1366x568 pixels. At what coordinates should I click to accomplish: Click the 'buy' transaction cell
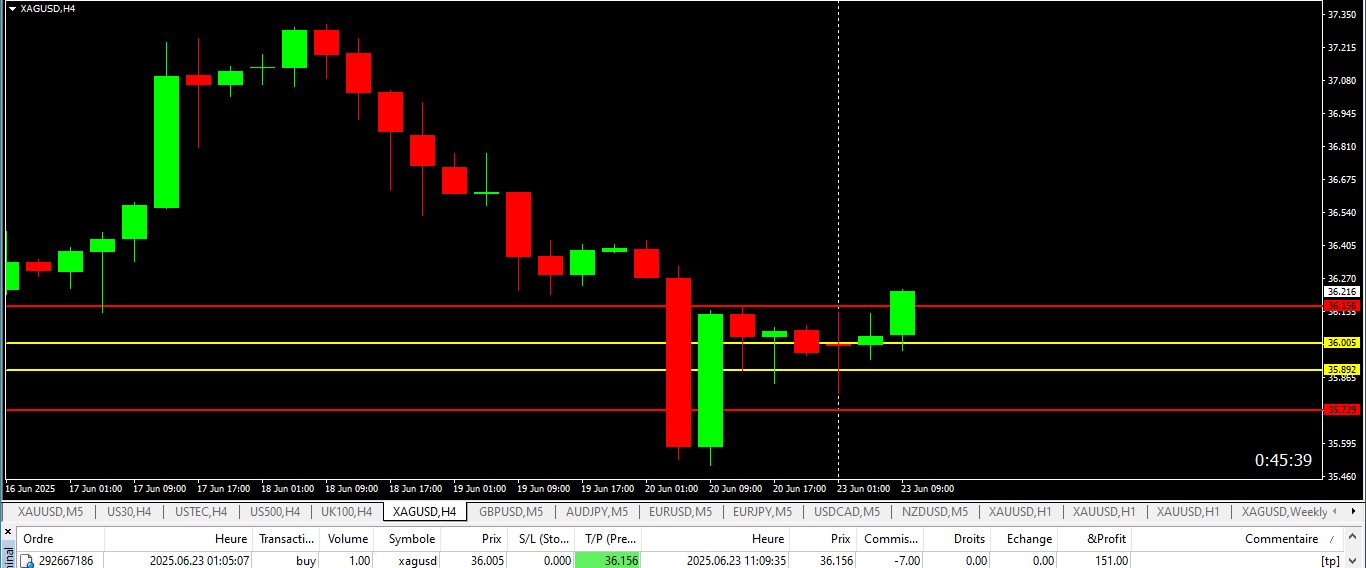pyautogui.click(x=306, y=561)
